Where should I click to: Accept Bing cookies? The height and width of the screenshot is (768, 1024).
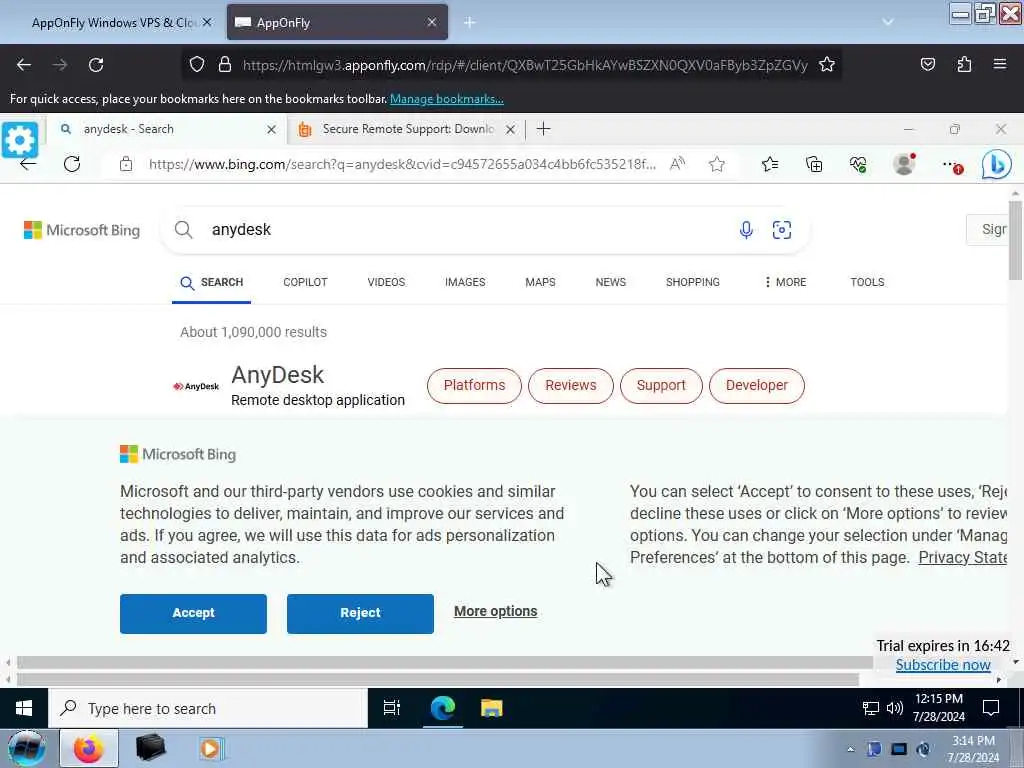pos(193,613)
